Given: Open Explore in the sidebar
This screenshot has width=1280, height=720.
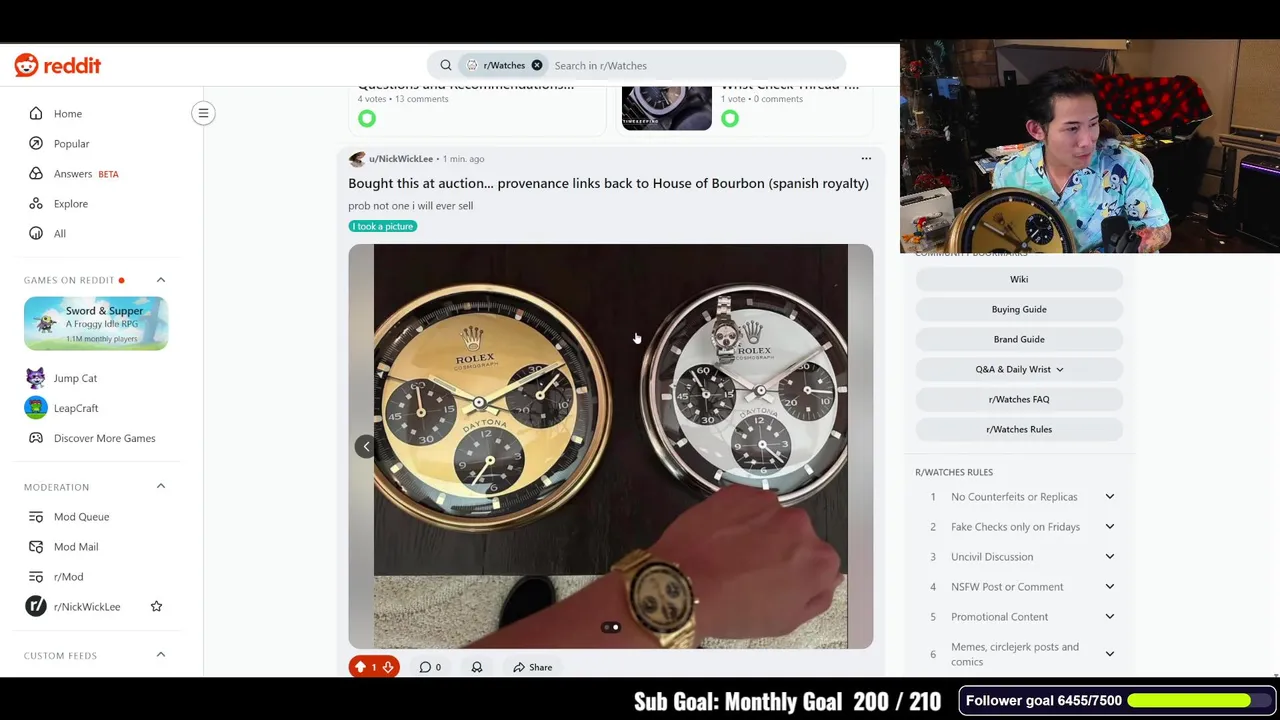Looking at the screenshot, I should [71, 204].
